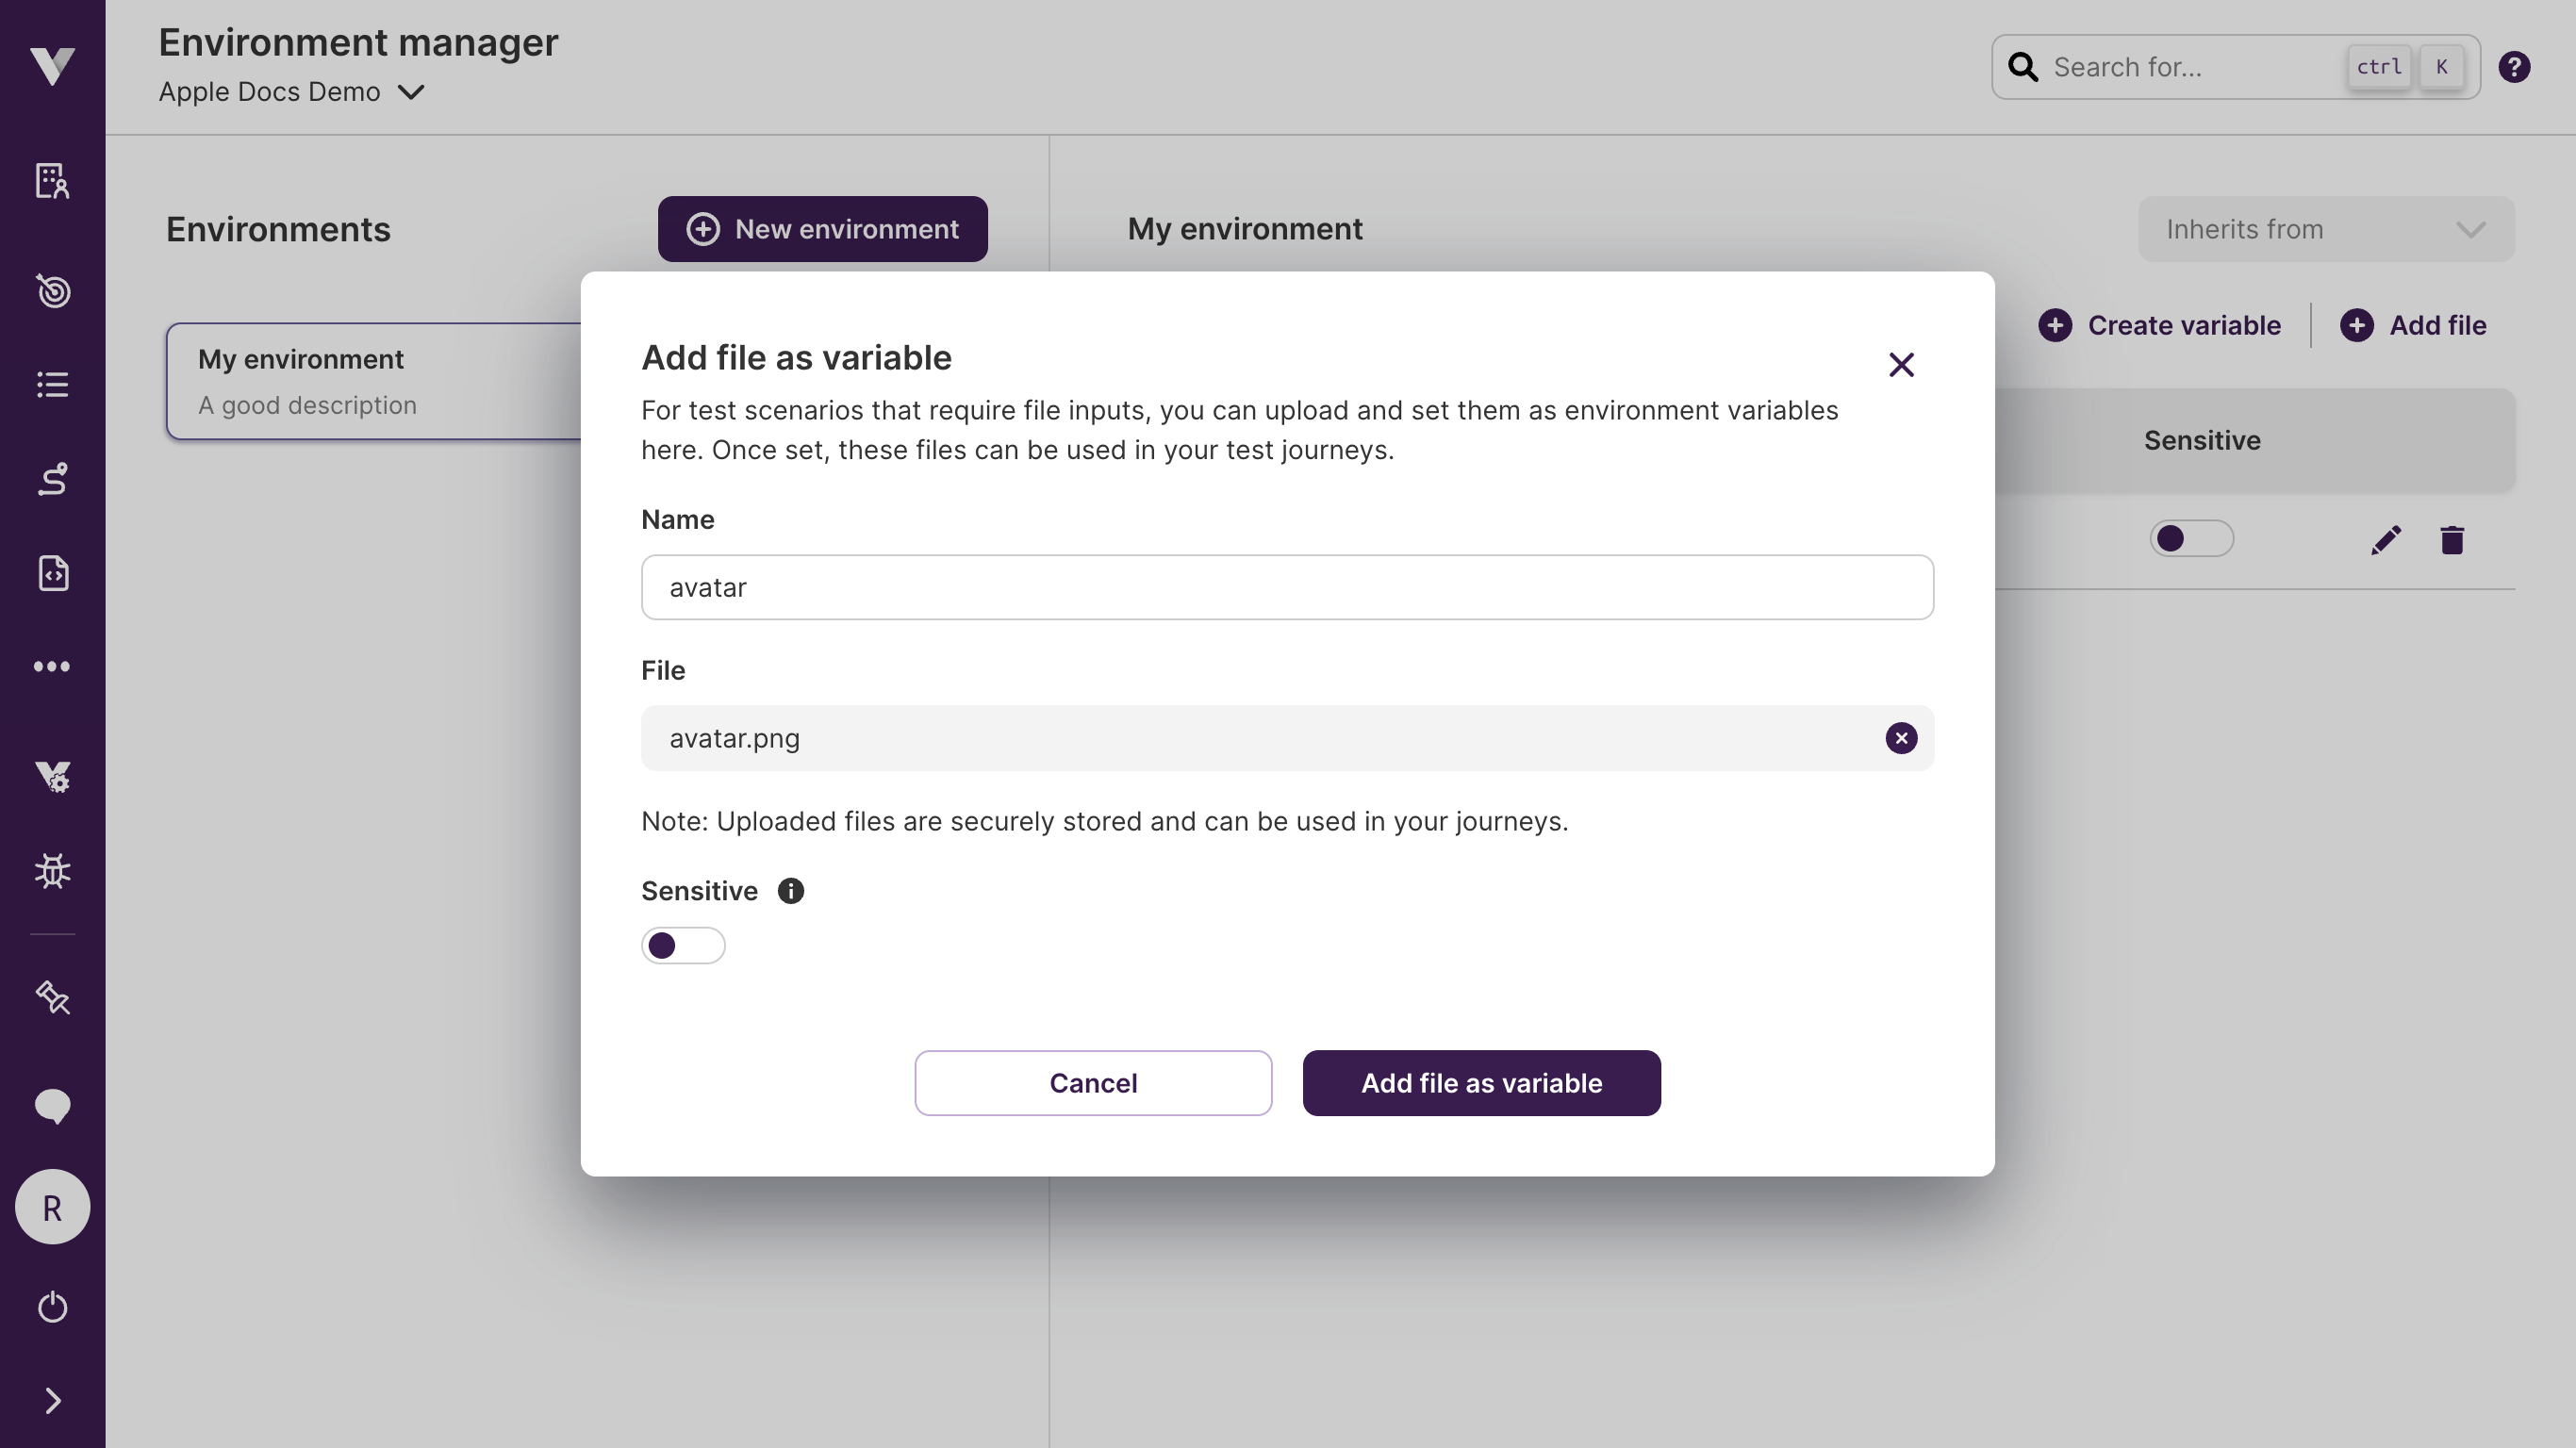Open the goals target icon in sidebar
The image size is (2576, 1448).
(x=52, y=290)
